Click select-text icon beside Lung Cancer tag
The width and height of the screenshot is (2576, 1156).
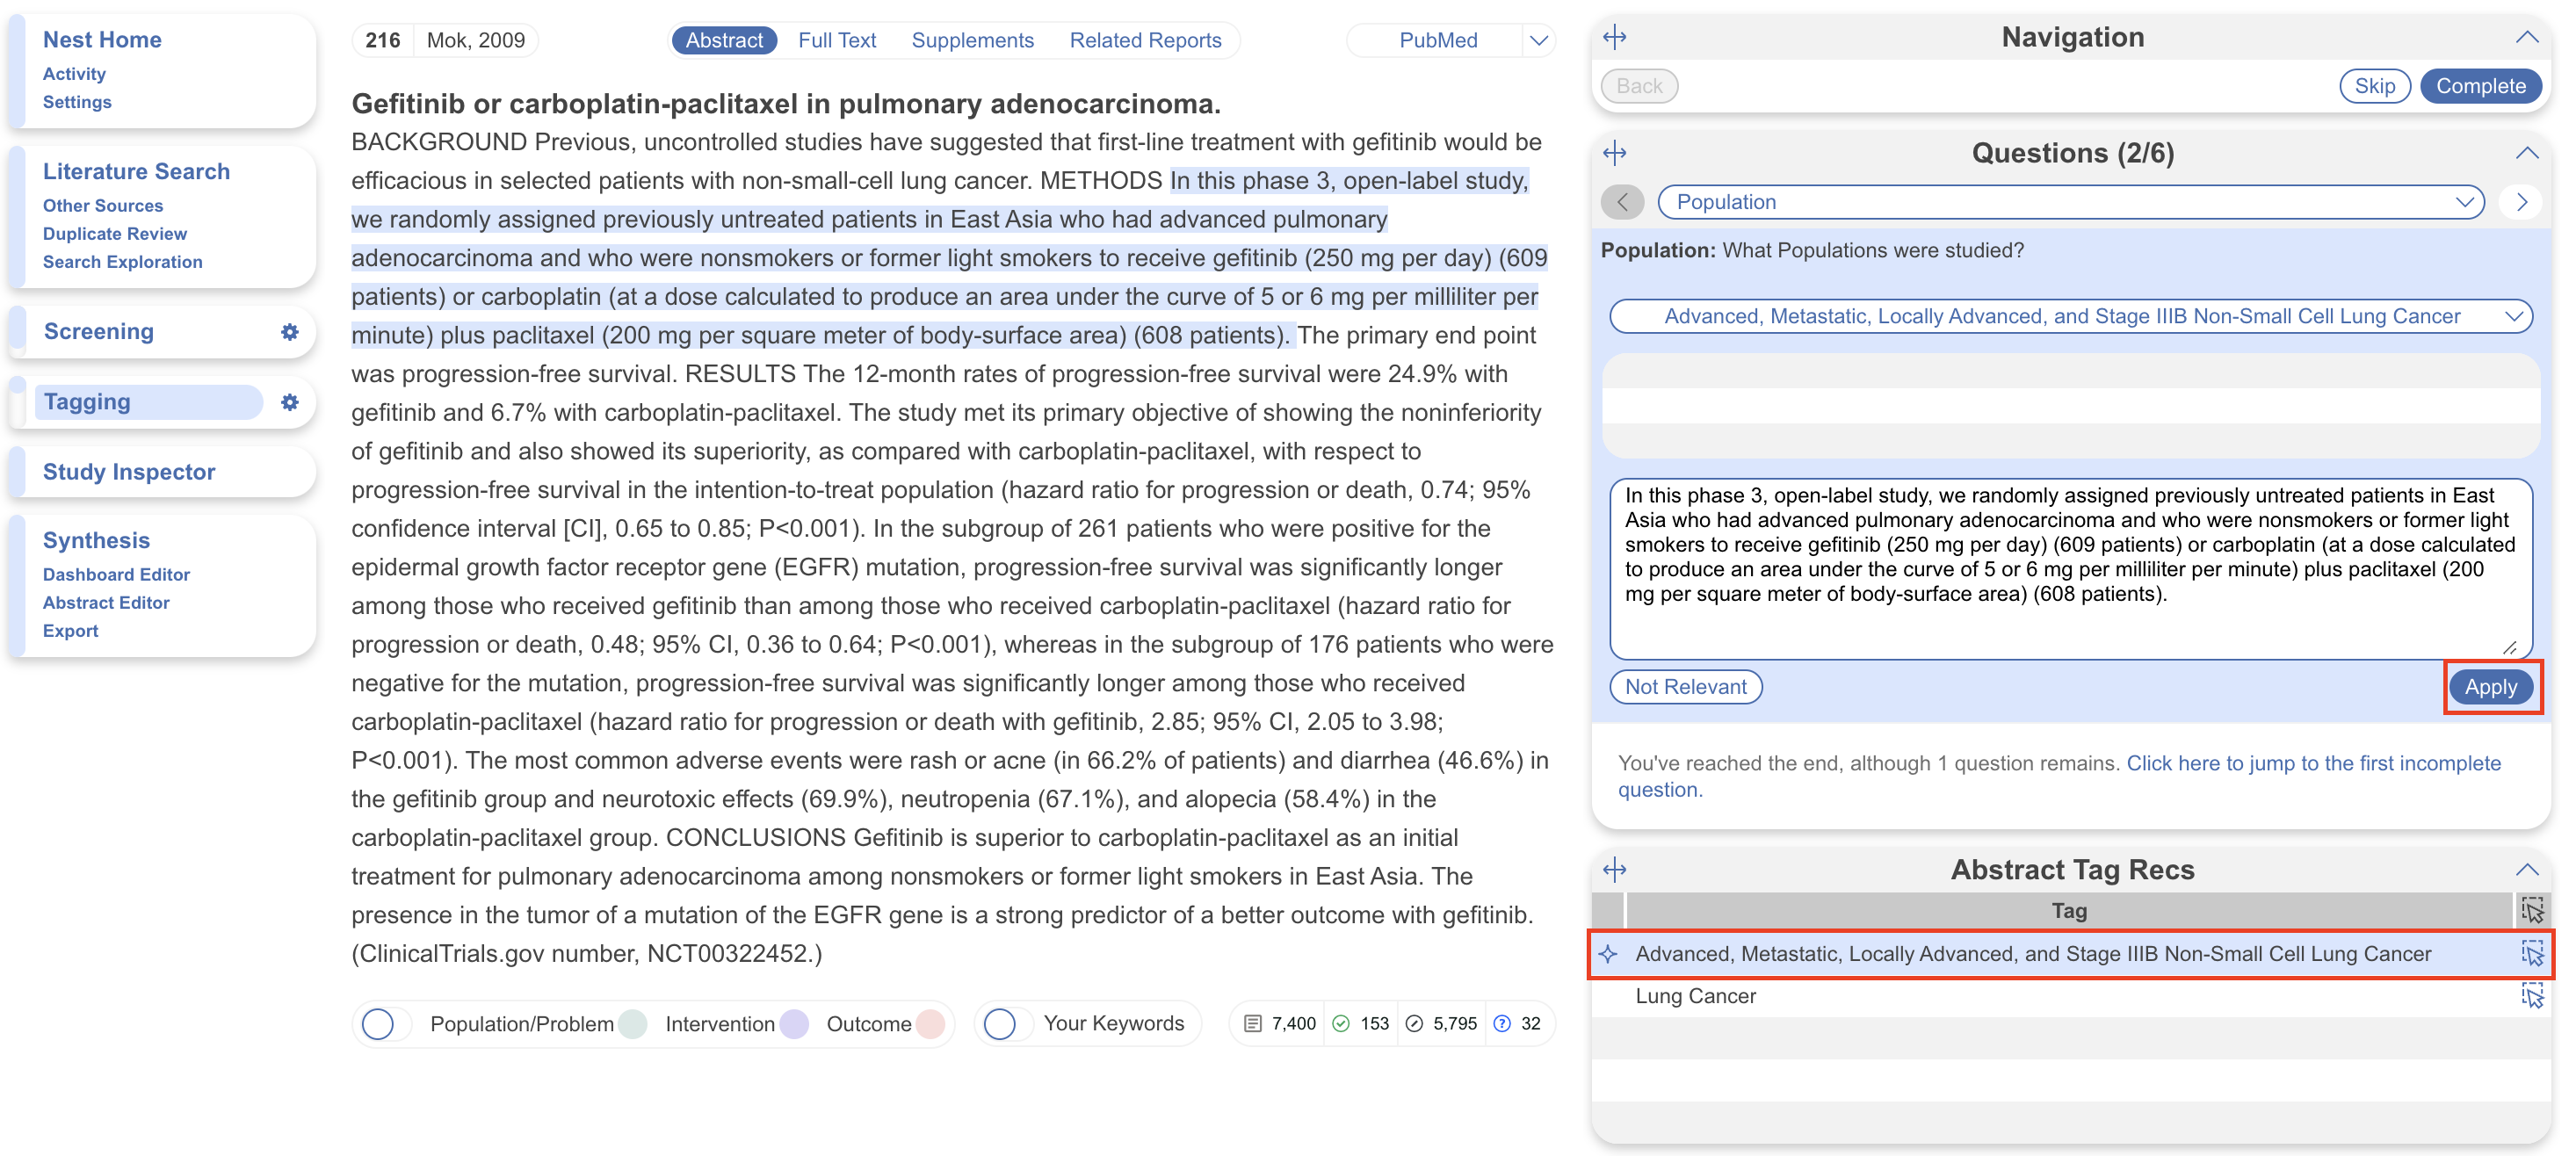[x=2531, y=996]
